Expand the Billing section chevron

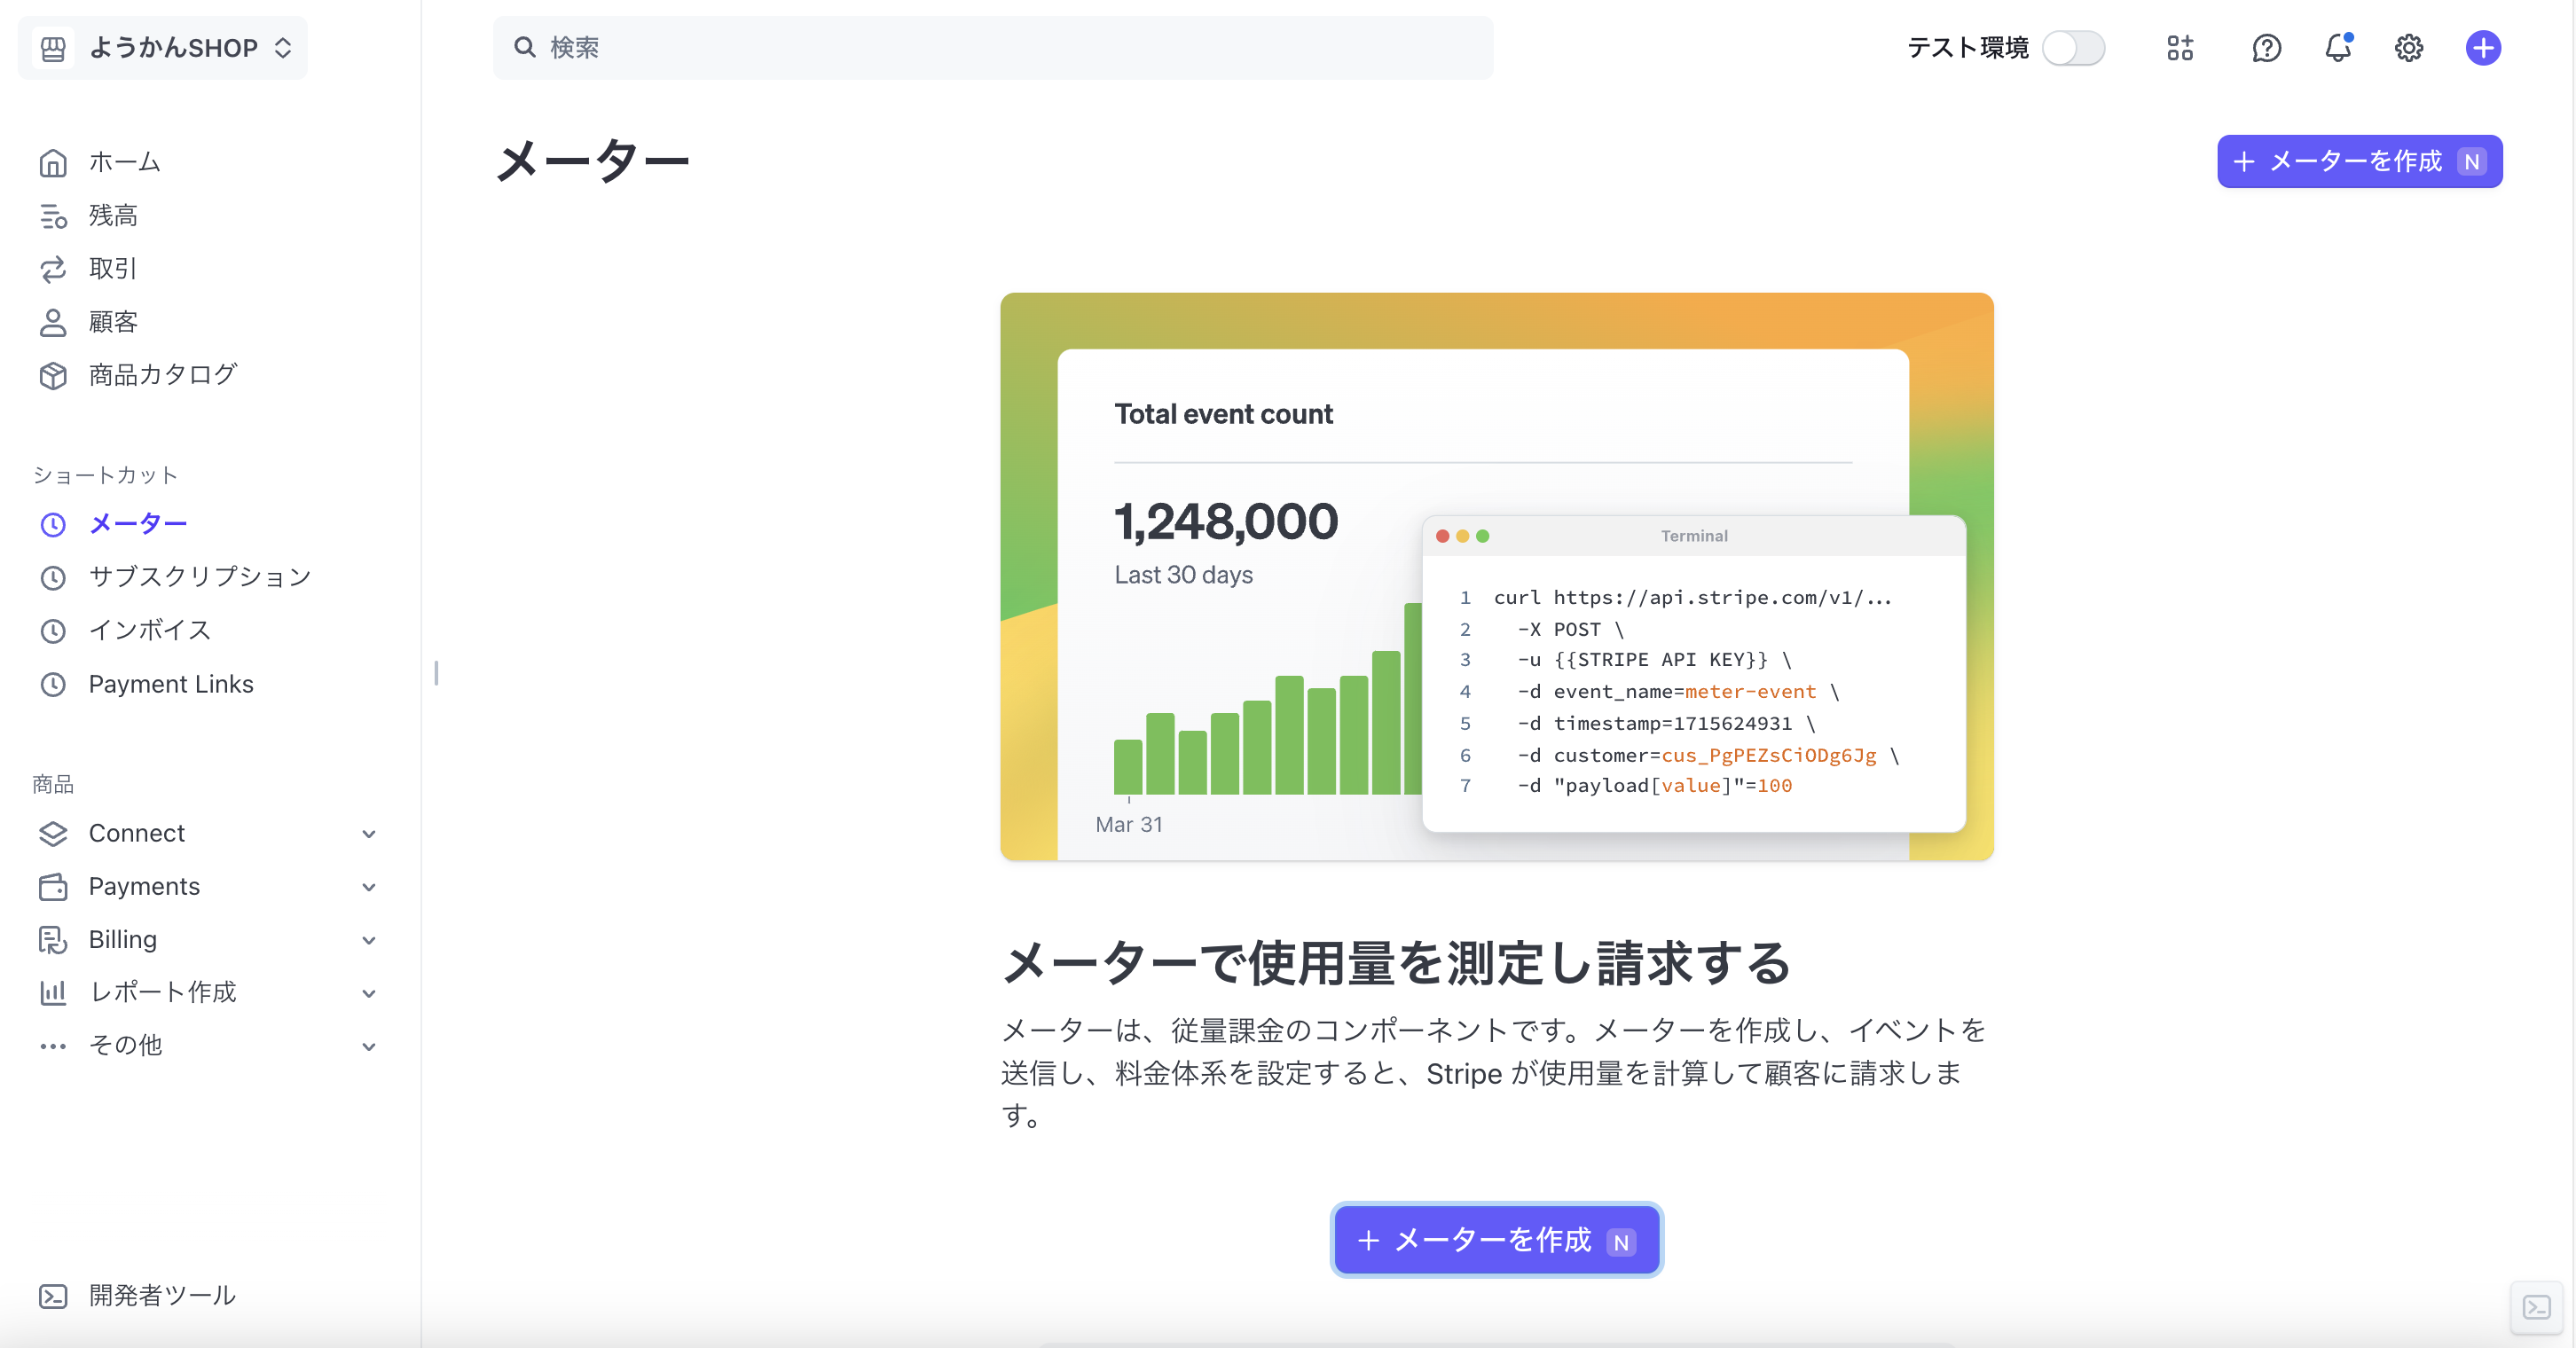(368, 940)
